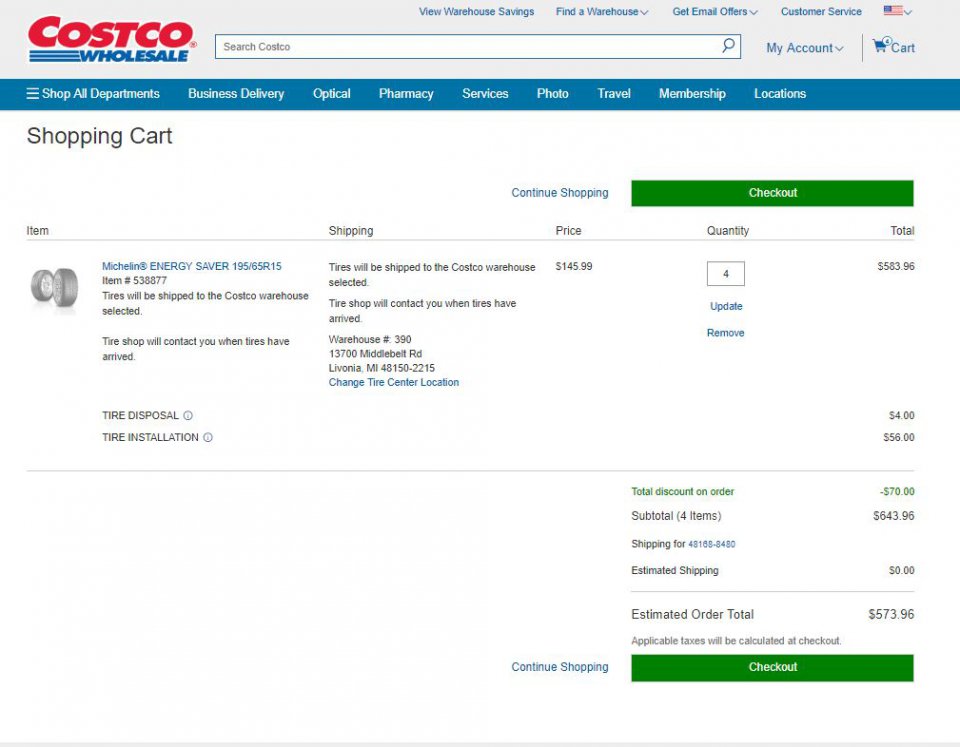The width and height of the screenshot is (960, 747).
Task: Click the Total discount value -$70.00
Action: click(897, 492)
